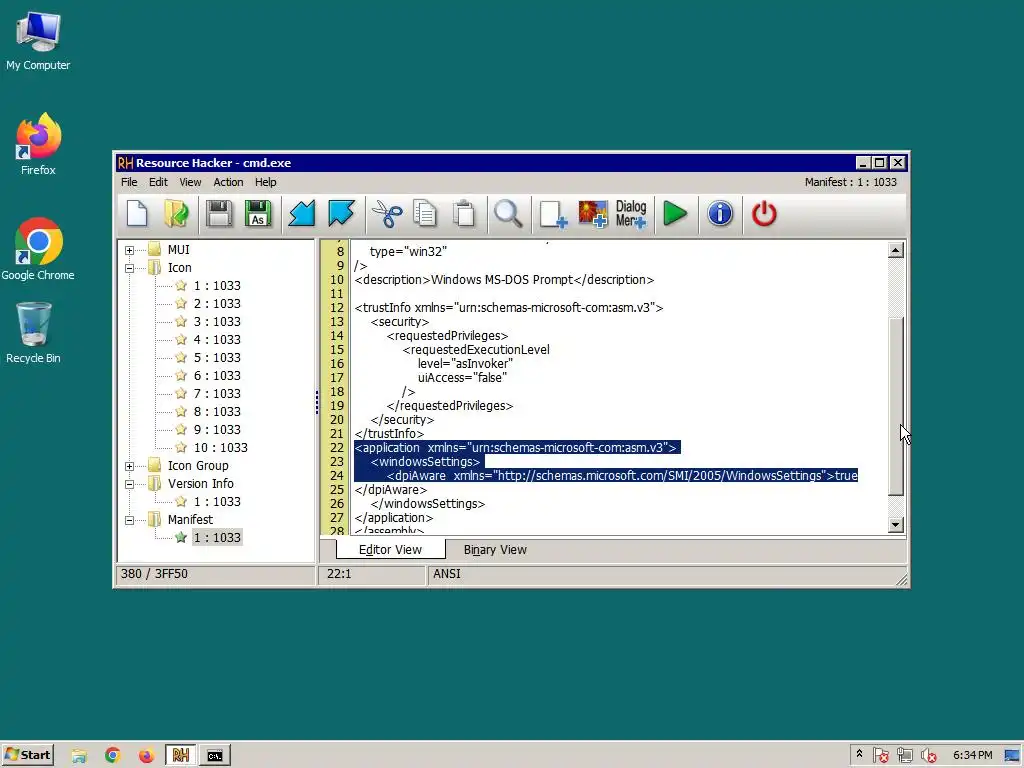Collapse the Icon tree node
This screenshot has height=768, width=1024.
[x=129, y=268]
